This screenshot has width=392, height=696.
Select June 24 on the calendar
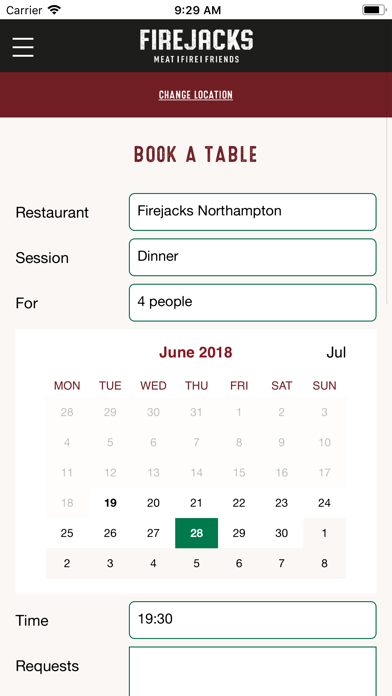click(325, 503)
